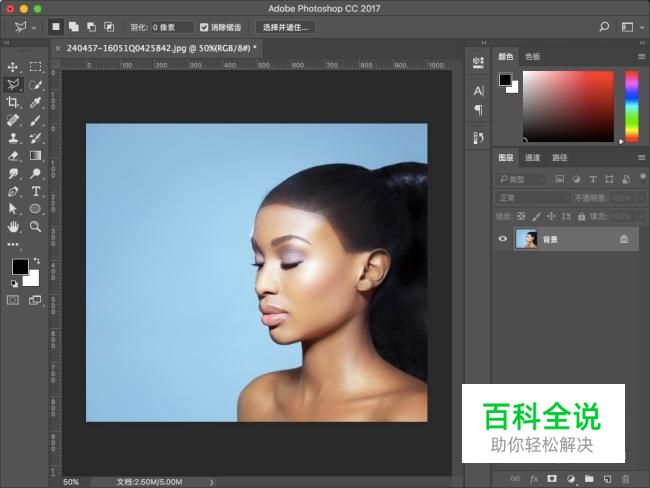
Task: Switch to the Color panel tab
Action: tap(505, 56)
